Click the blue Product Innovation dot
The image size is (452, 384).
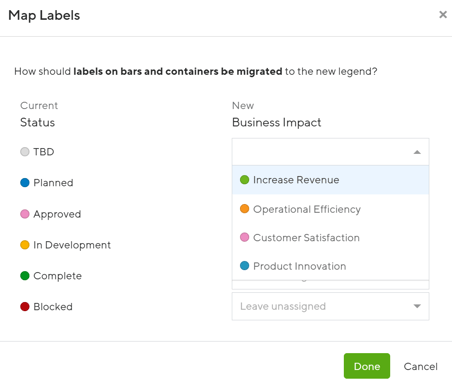coord(244,266)
